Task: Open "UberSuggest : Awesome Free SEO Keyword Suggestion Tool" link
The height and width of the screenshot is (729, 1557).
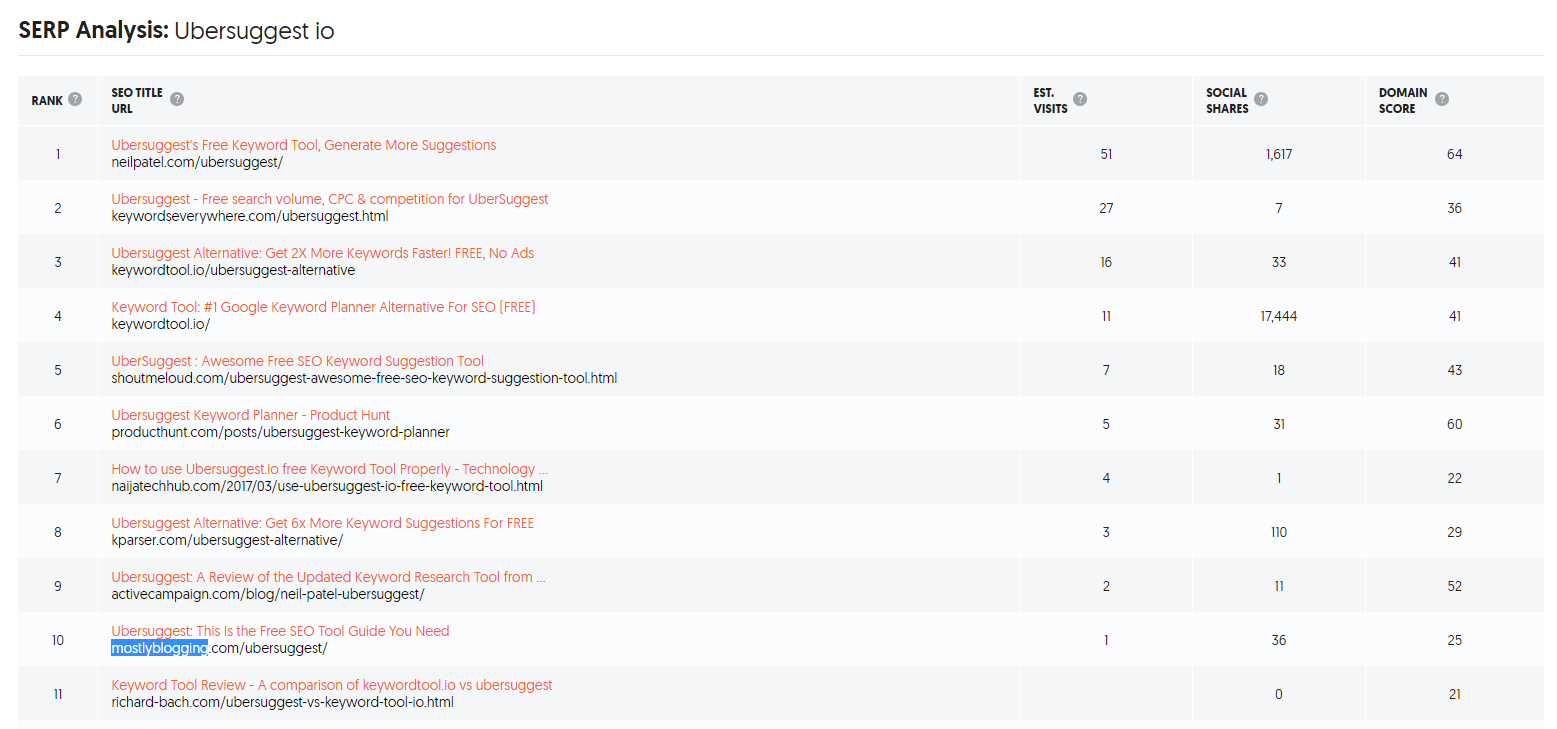Action: (x=298, y=361)
